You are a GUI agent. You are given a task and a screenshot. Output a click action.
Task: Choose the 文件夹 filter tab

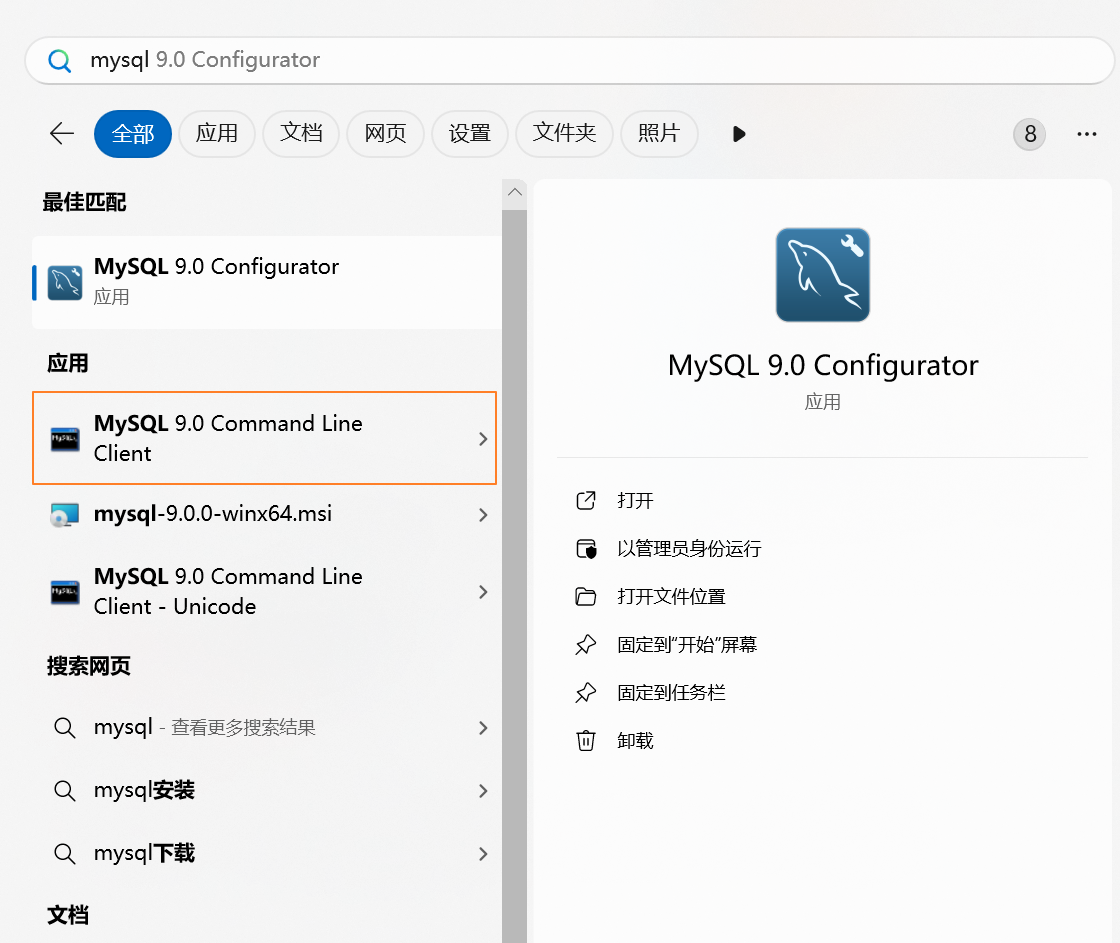pyautogui.click(x=564, y=134)
